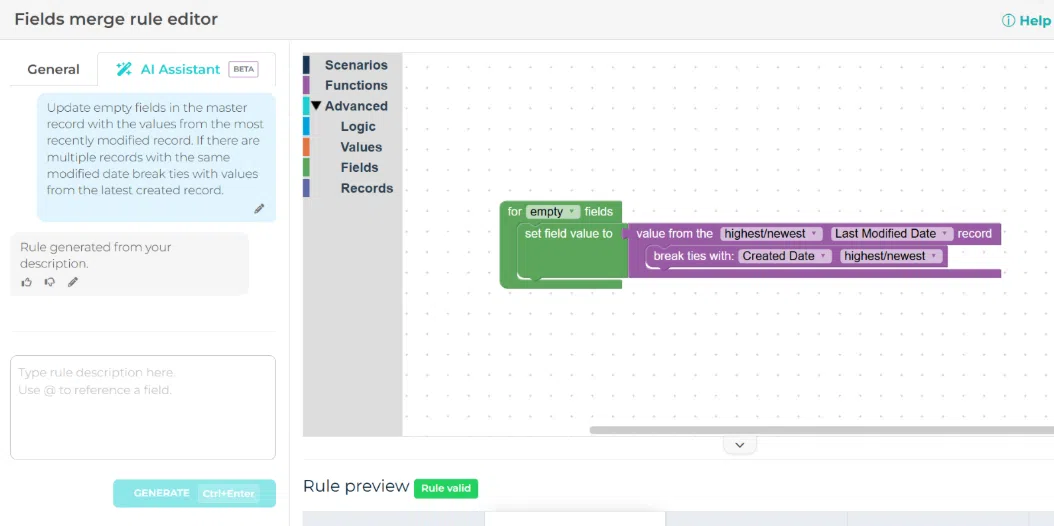The width and height of the screenshot is (1054, 526).
Task: Click the AI Assistant magic wand icon
Action: [124, 69]
